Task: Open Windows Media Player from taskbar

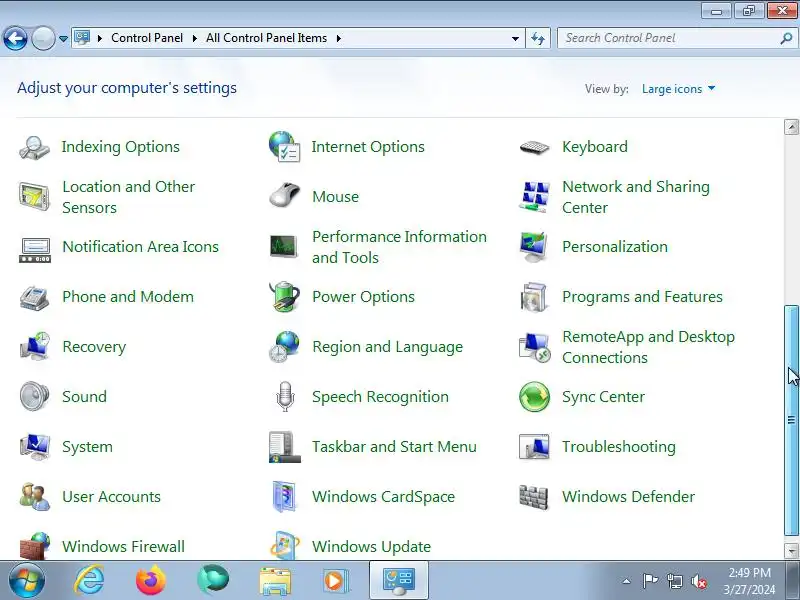Action: click(x=335, y=581)
